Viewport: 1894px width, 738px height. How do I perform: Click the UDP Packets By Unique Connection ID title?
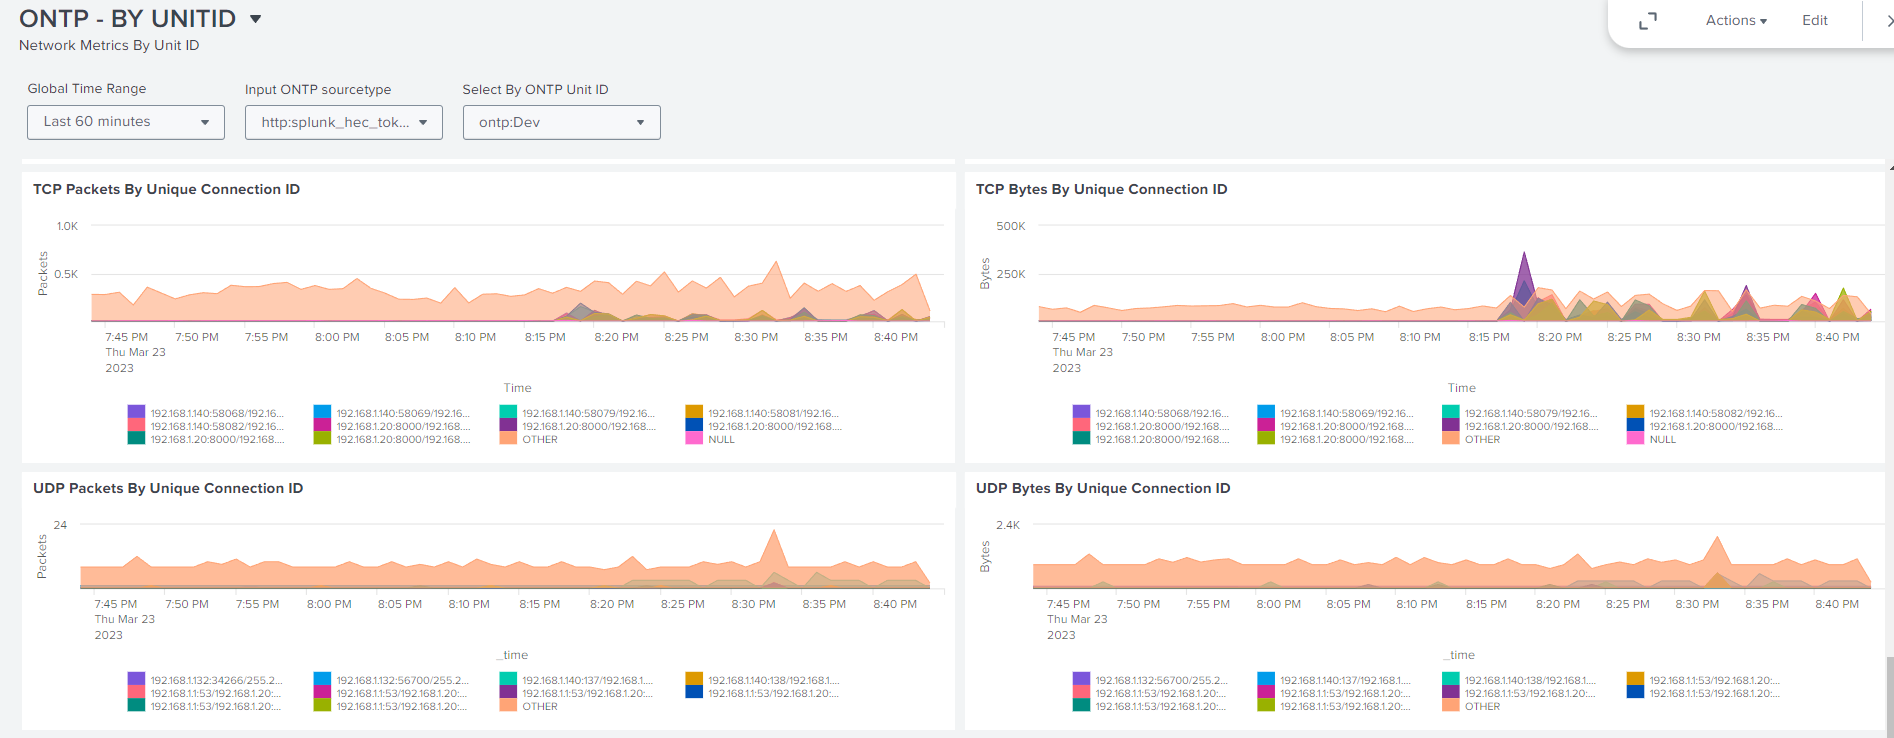coord(168,488)
